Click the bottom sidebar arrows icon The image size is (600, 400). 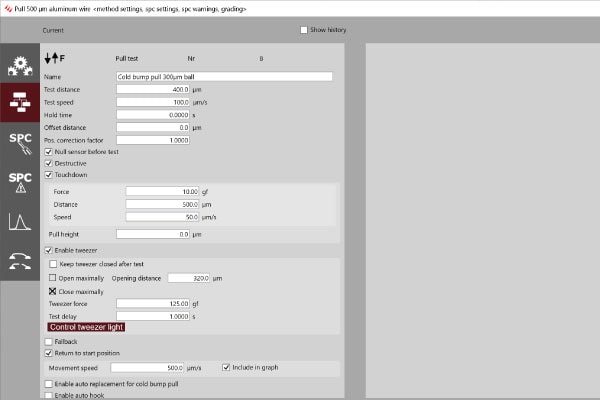(20, 260)
